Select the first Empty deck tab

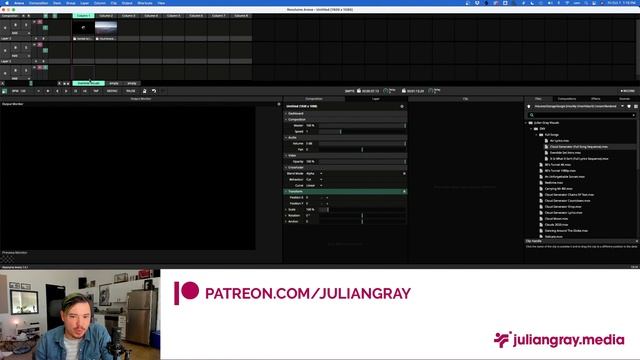[x=114, y=83]
